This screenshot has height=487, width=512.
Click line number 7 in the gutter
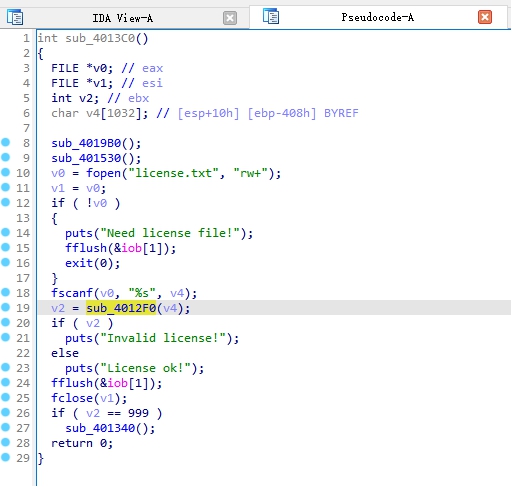coord(26,128)
